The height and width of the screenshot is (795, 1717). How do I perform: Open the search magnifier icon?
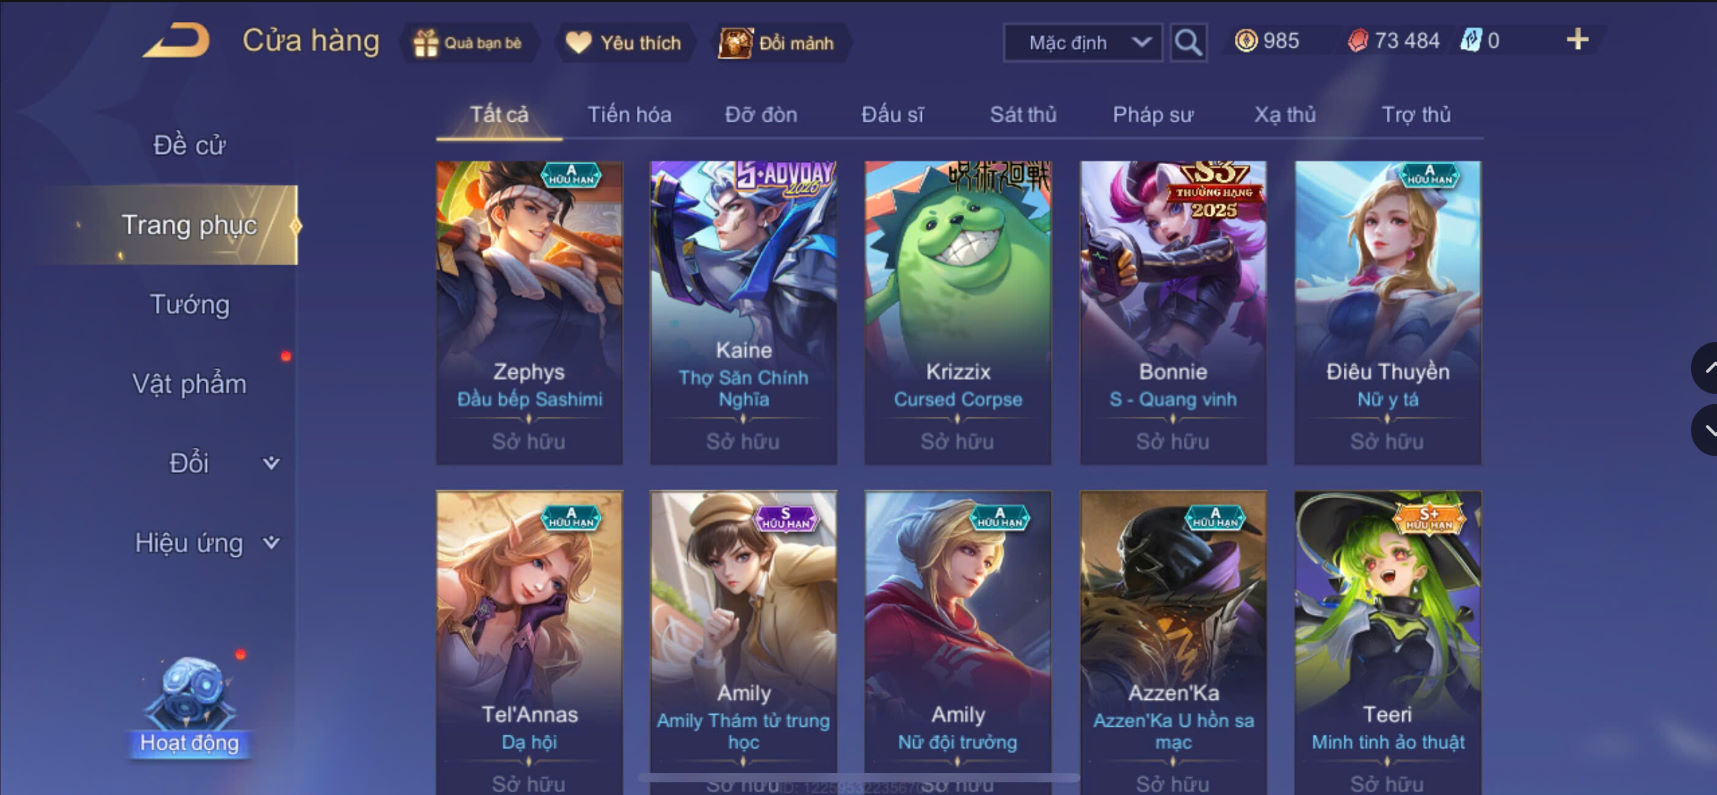click(1188, 42)
